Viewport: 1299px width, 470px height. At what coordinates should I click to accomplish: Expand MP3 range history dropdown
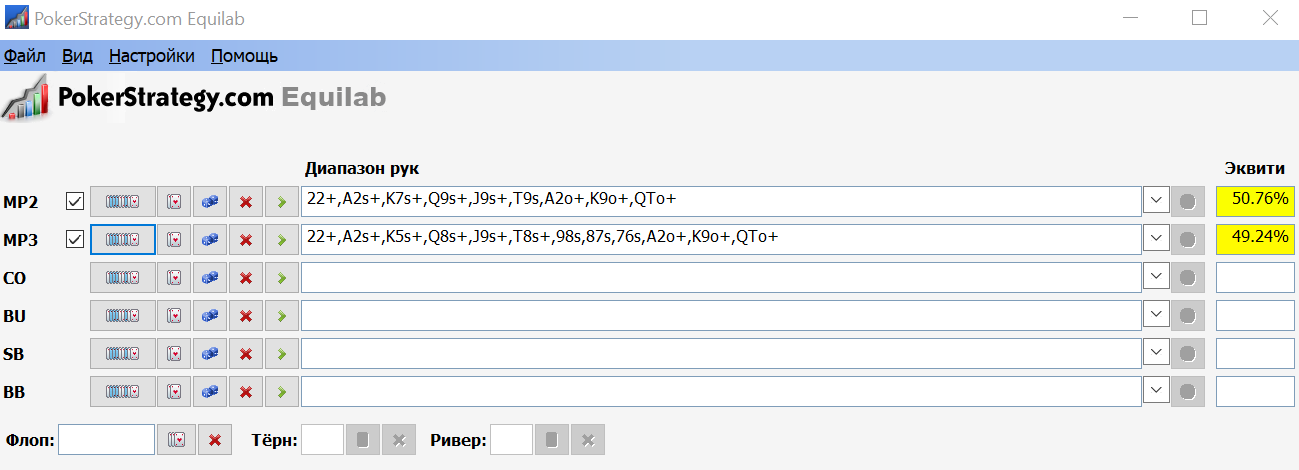(1156, 240)
